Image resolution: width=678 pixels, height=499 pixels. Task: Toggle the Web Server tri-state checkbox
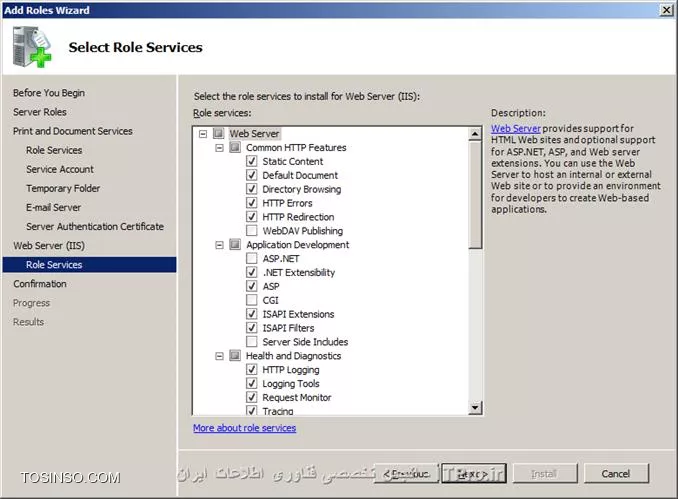[219, 134]
